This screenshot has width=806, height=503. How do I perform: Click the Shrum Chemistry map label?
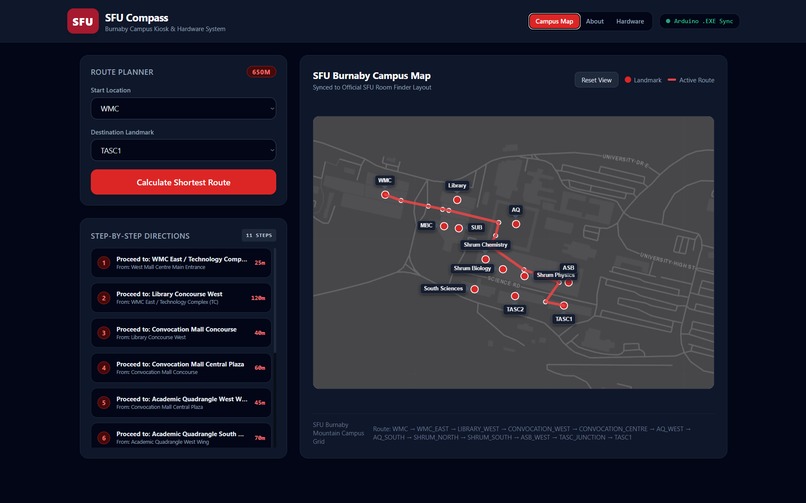tap(485, 245)
